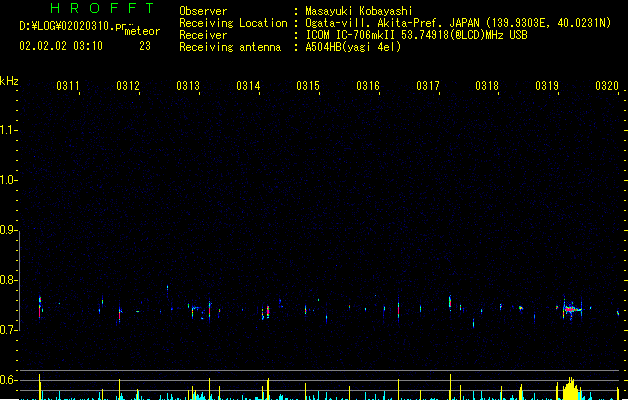Click the 0314 time marker
629x400 pixels.
click(x=248, y=86)
